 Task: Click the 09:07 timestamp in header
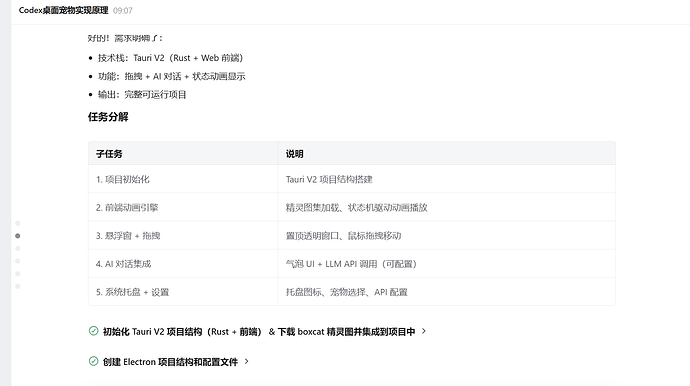[122, 11]
